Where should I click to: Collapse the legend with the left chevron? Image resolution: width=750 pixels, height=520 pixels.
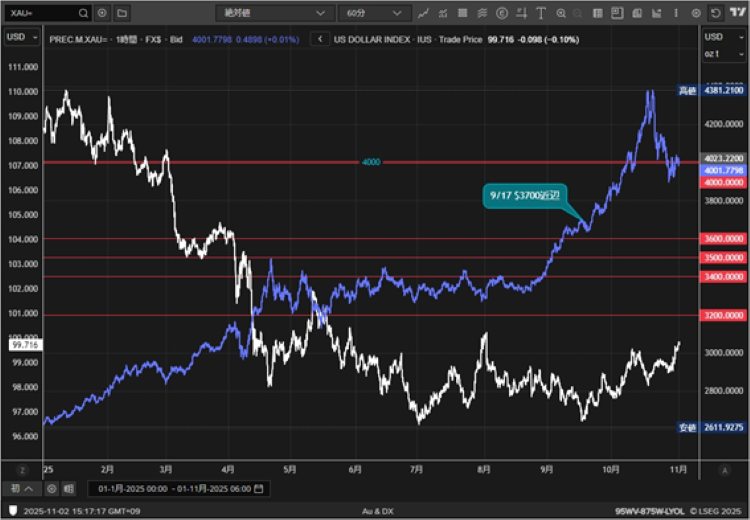320,39
